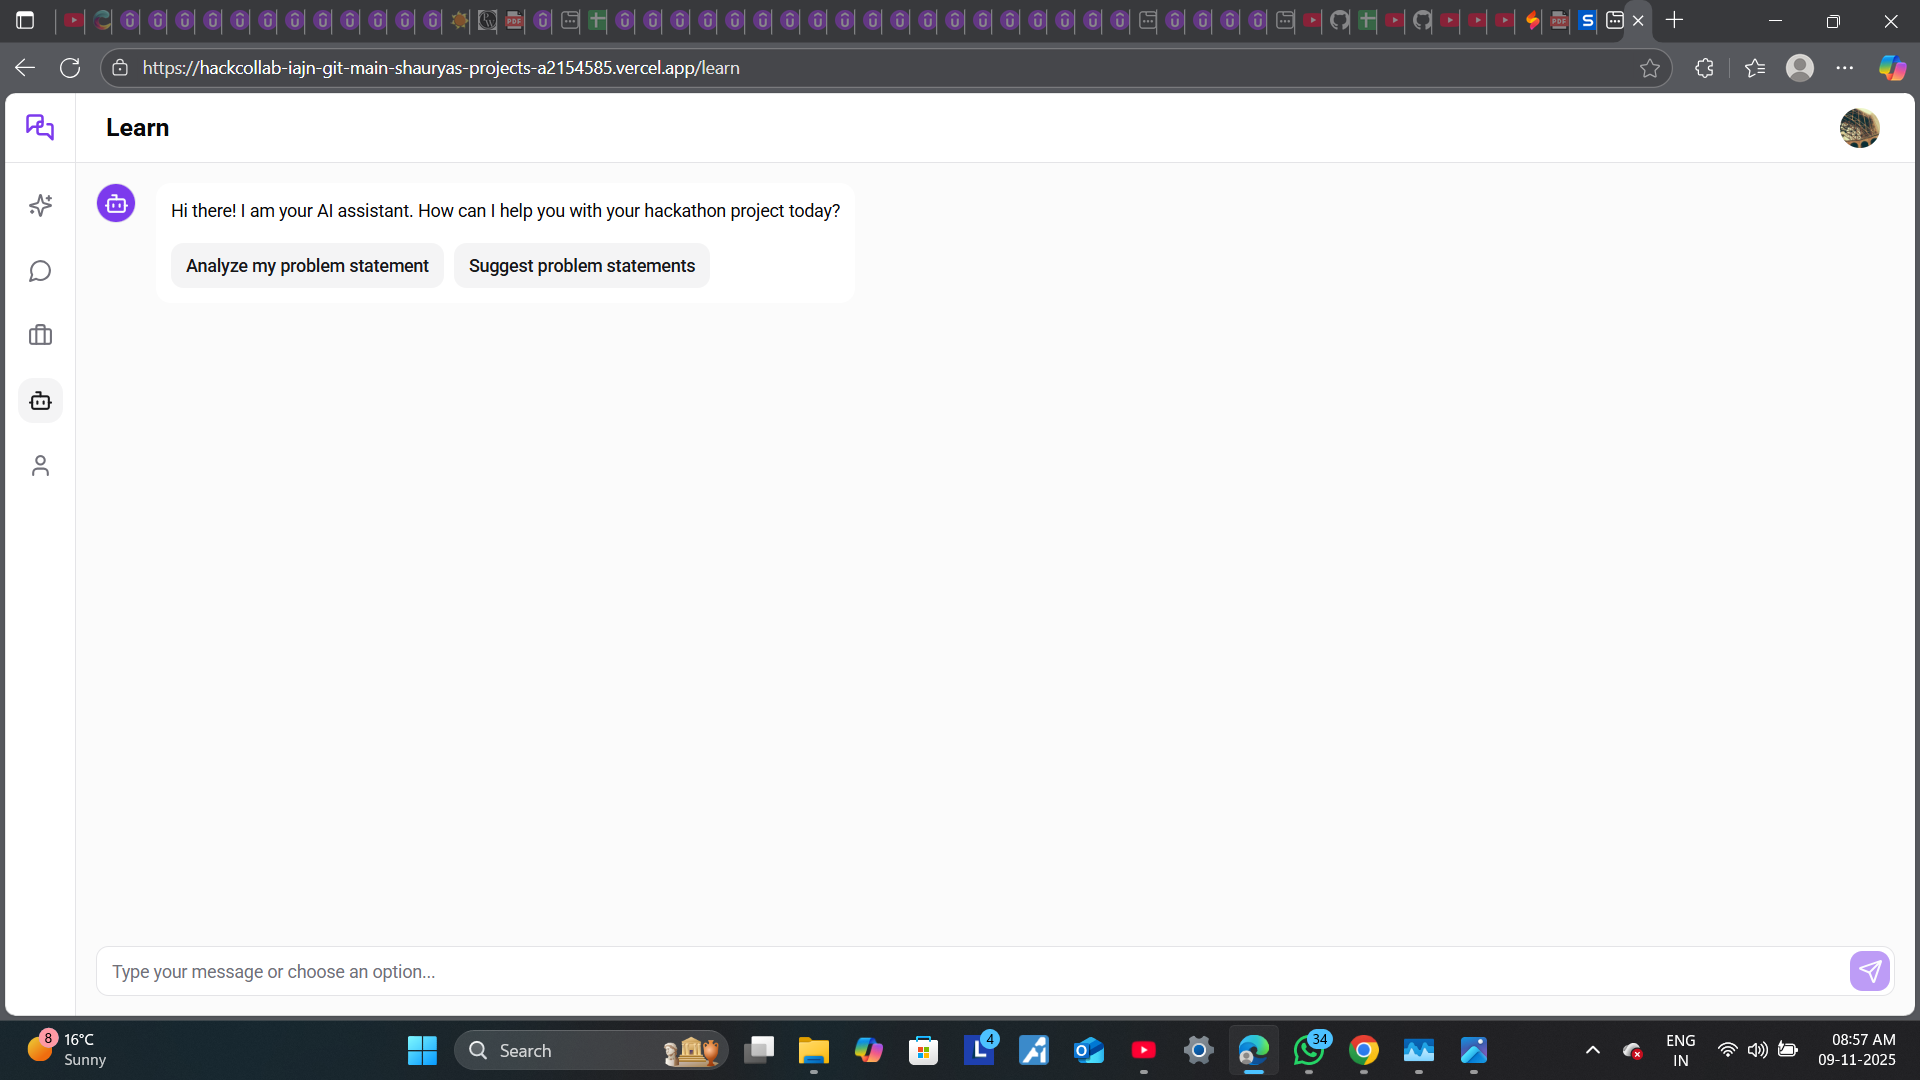Open the person profile sidebar icon
Image resolution: width=1920 pixels, height=1080 pixels.
coord(40,466)
